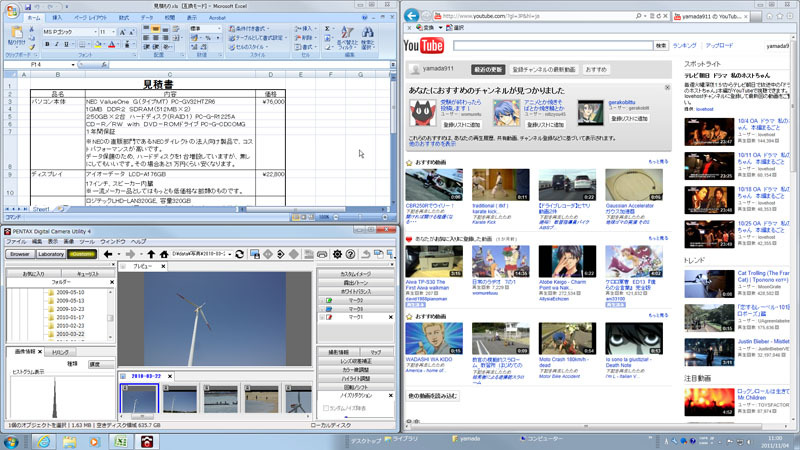Image resolution: width=800 pixels, height=450 pixels.
Task: Click the settings gear icon in PENTAX toolbar
Action: pyautogui.click(x=337, y=254)
